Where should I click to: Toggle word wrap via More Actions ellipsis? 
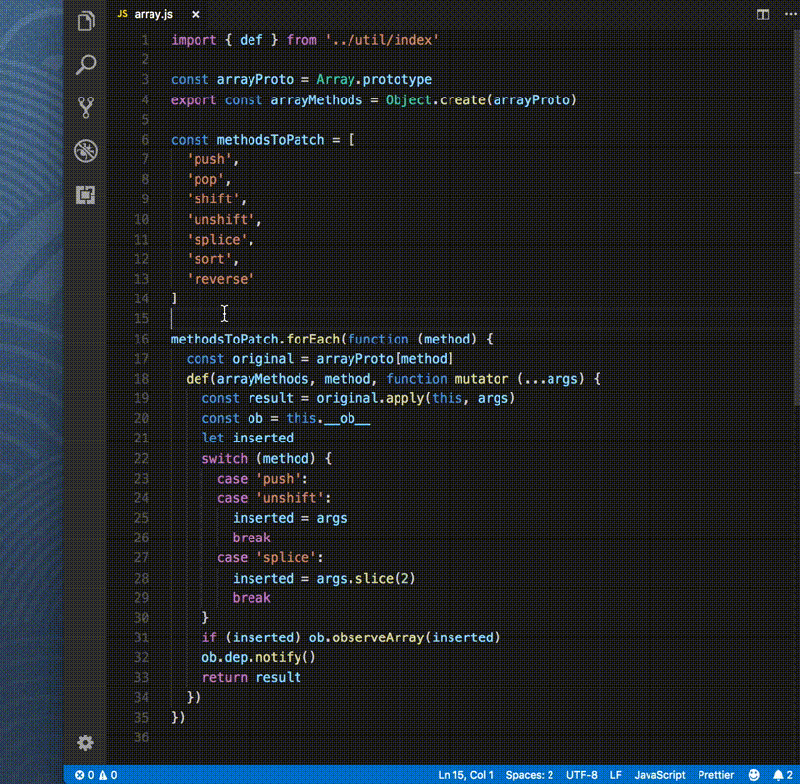coord(791,14)
